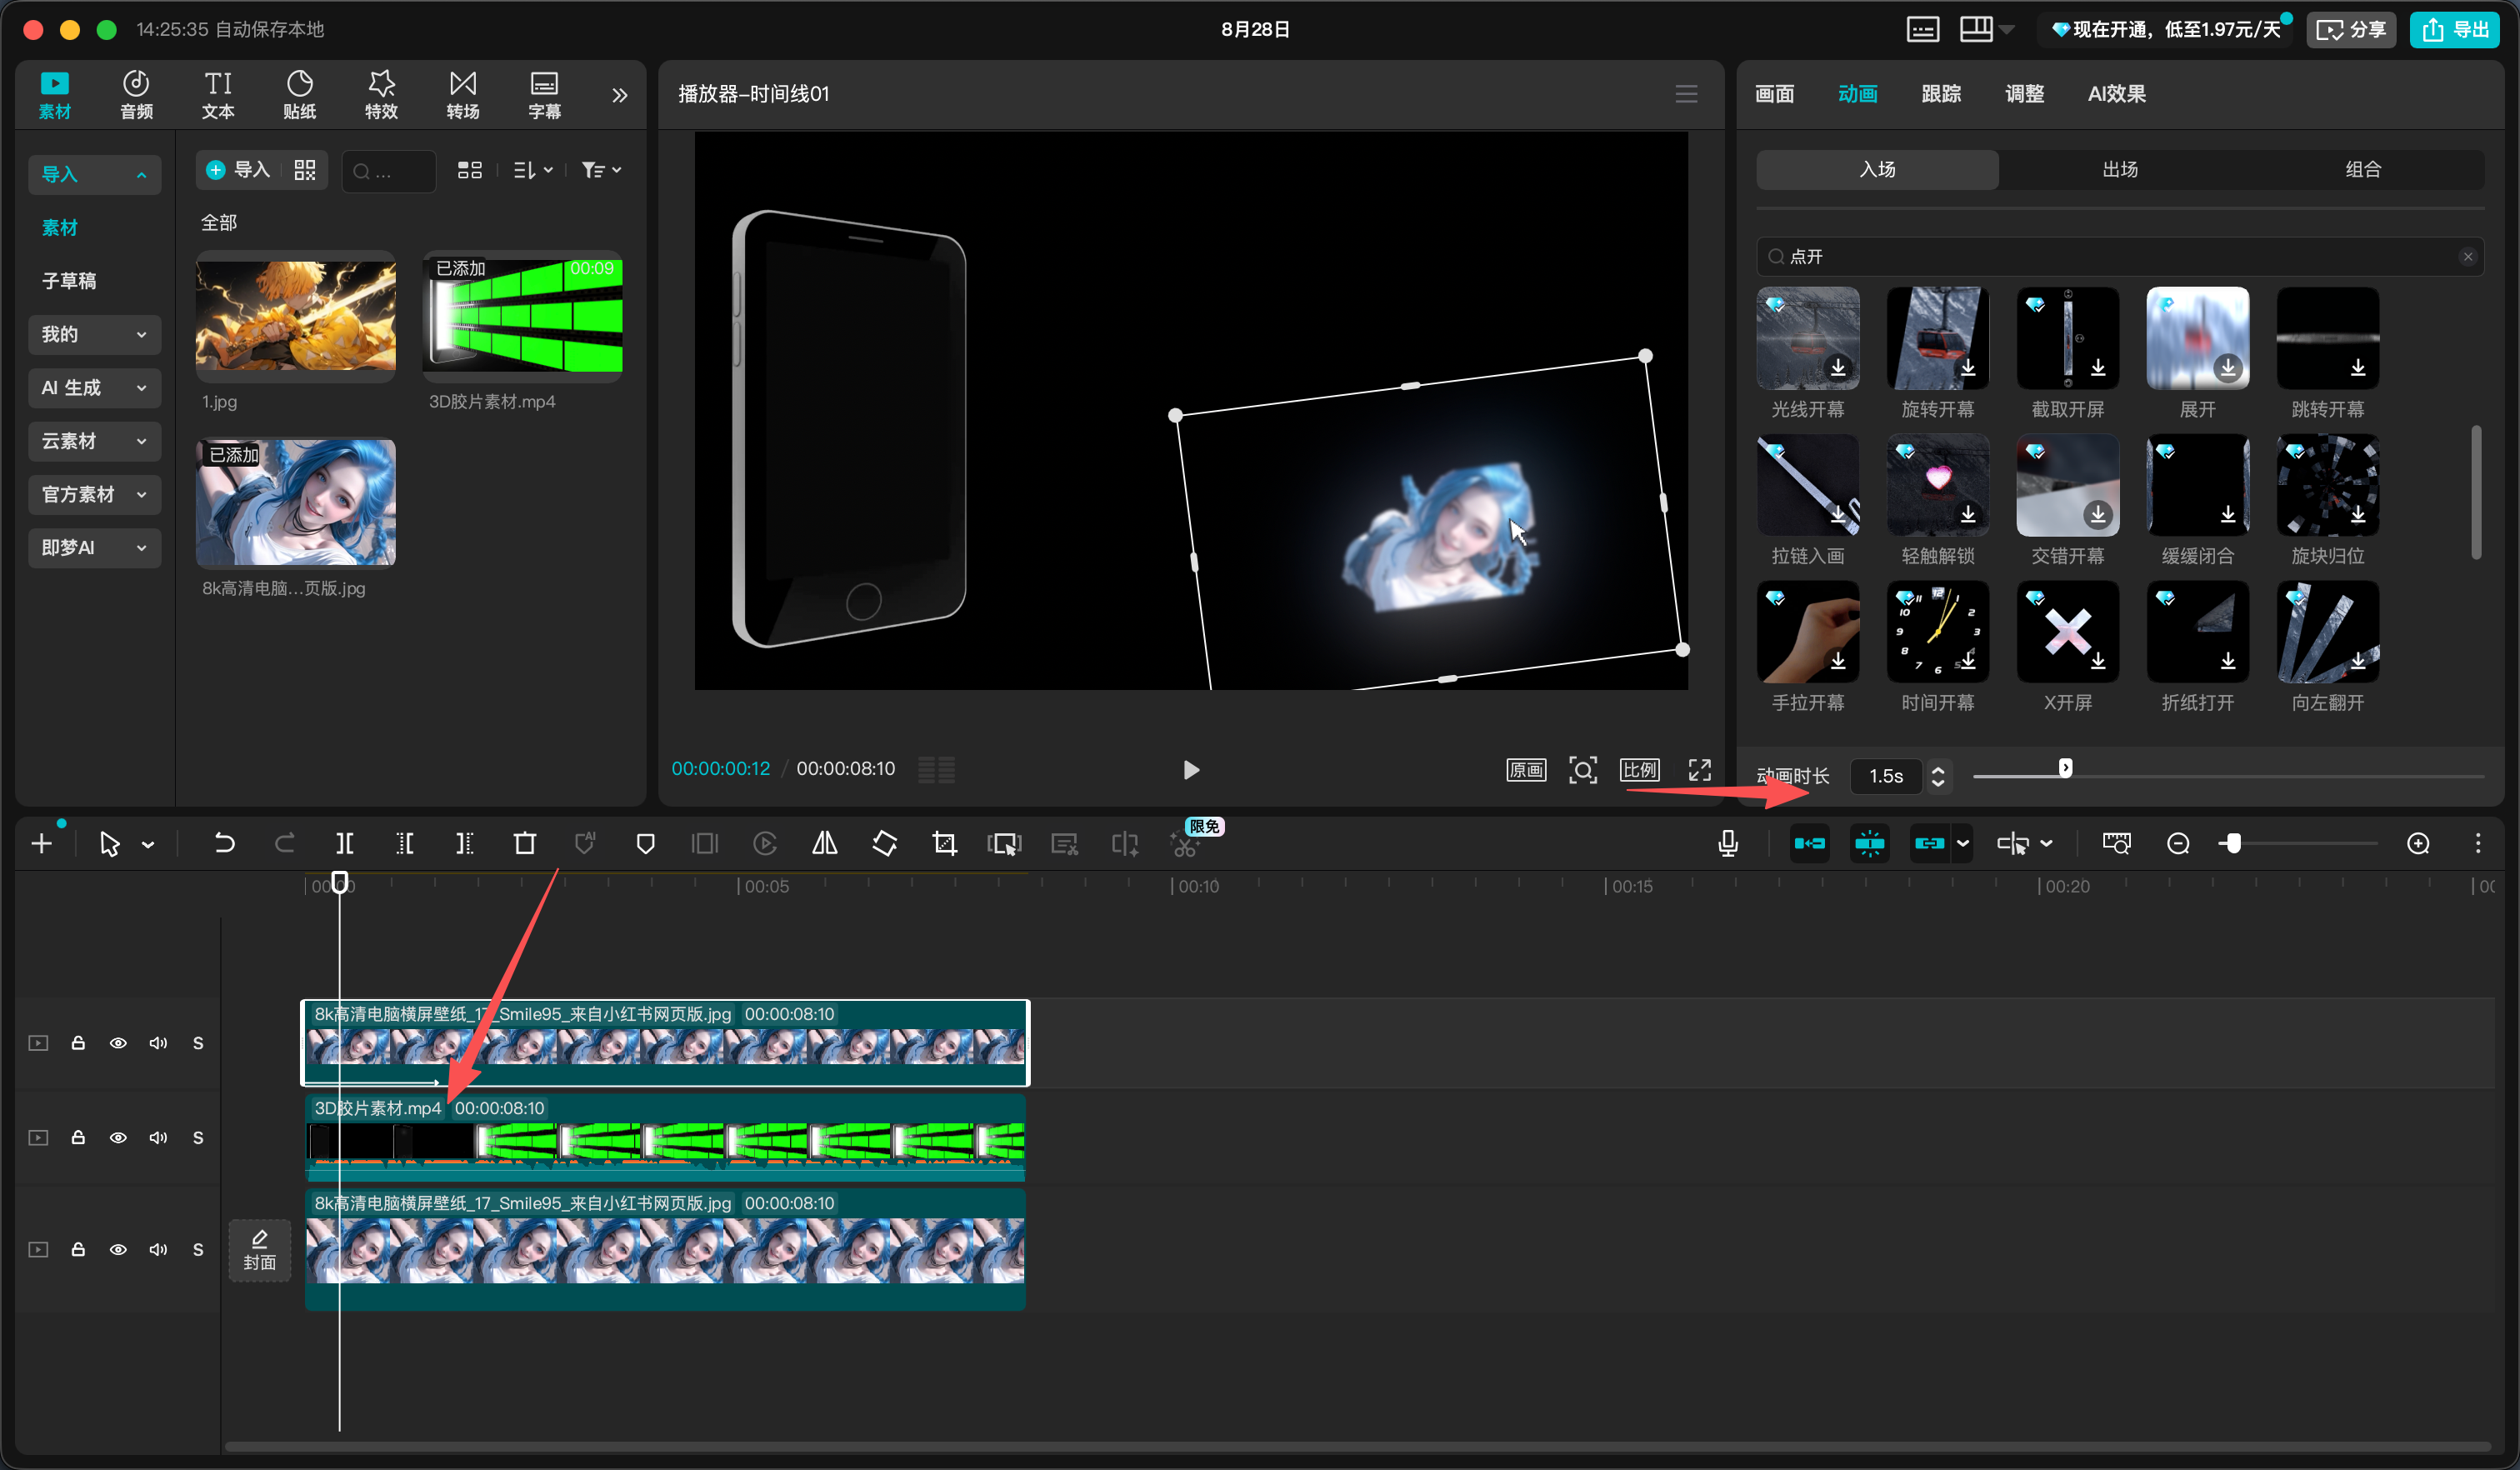
Task: Click the membership promo 现在开通 link
Action: [2166, 29]
